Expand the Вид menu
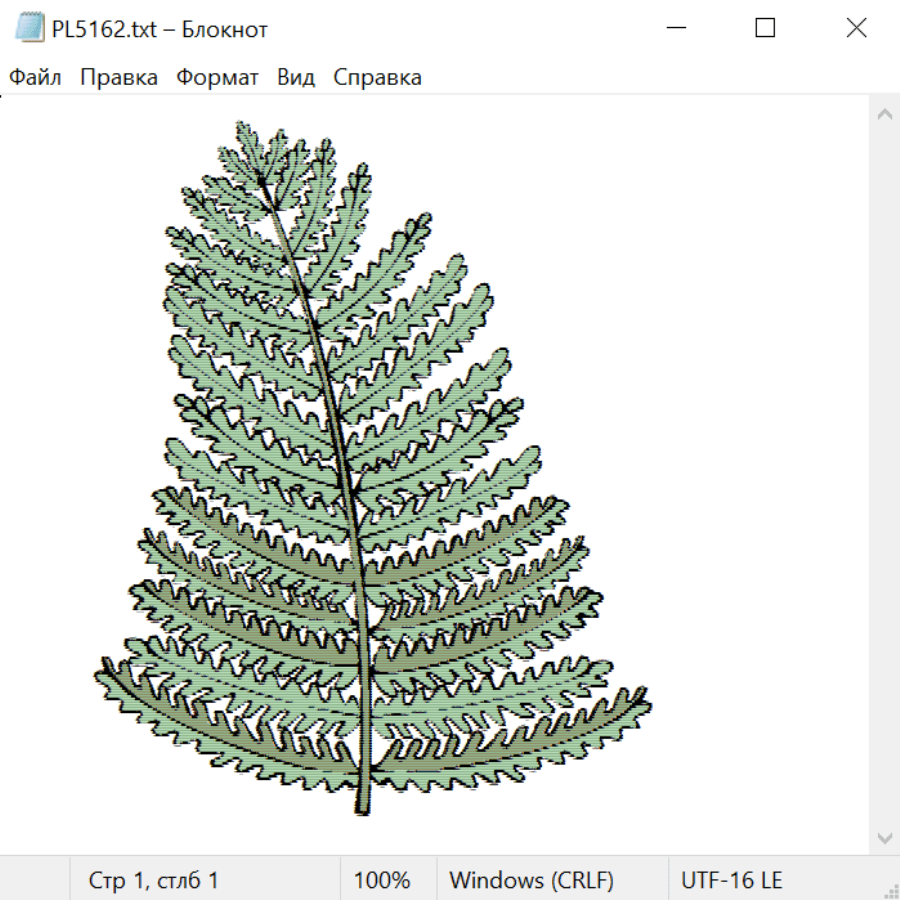The image size is (900, 900). click(x=295, y=78)
